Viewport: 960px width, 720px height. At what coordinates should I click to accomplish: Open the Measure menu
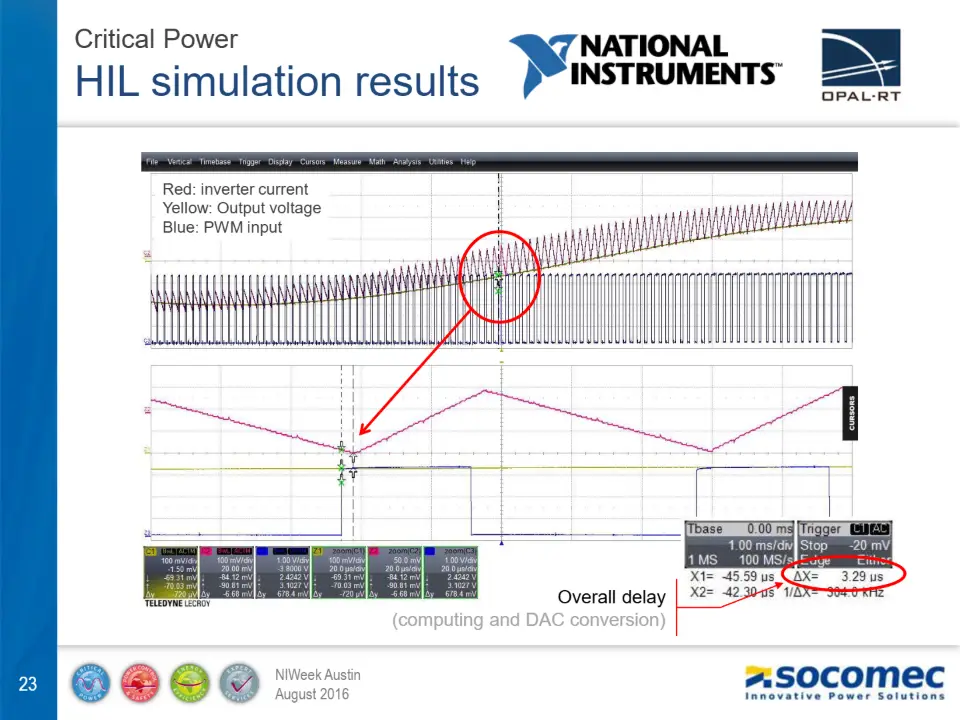pos(347,162)
